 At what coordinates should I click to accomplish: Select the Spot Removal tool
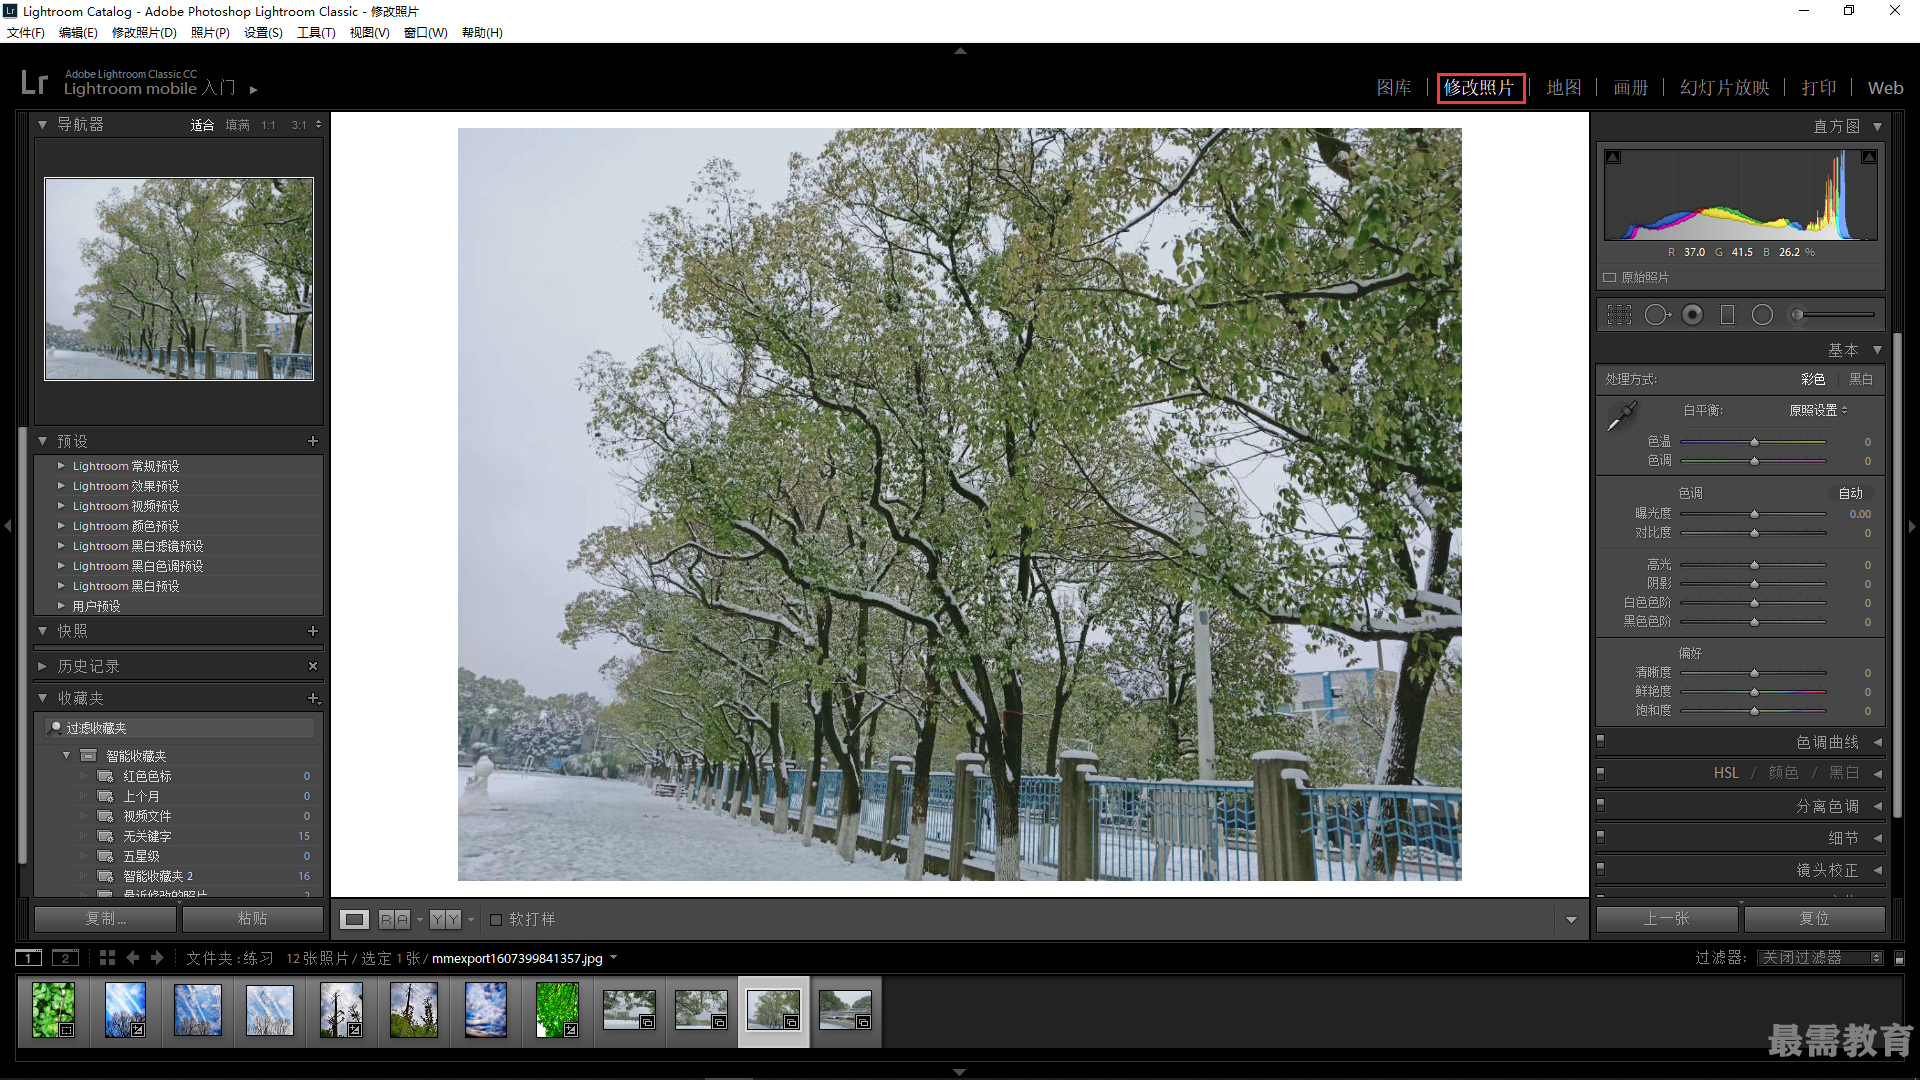pos(1657,315)
